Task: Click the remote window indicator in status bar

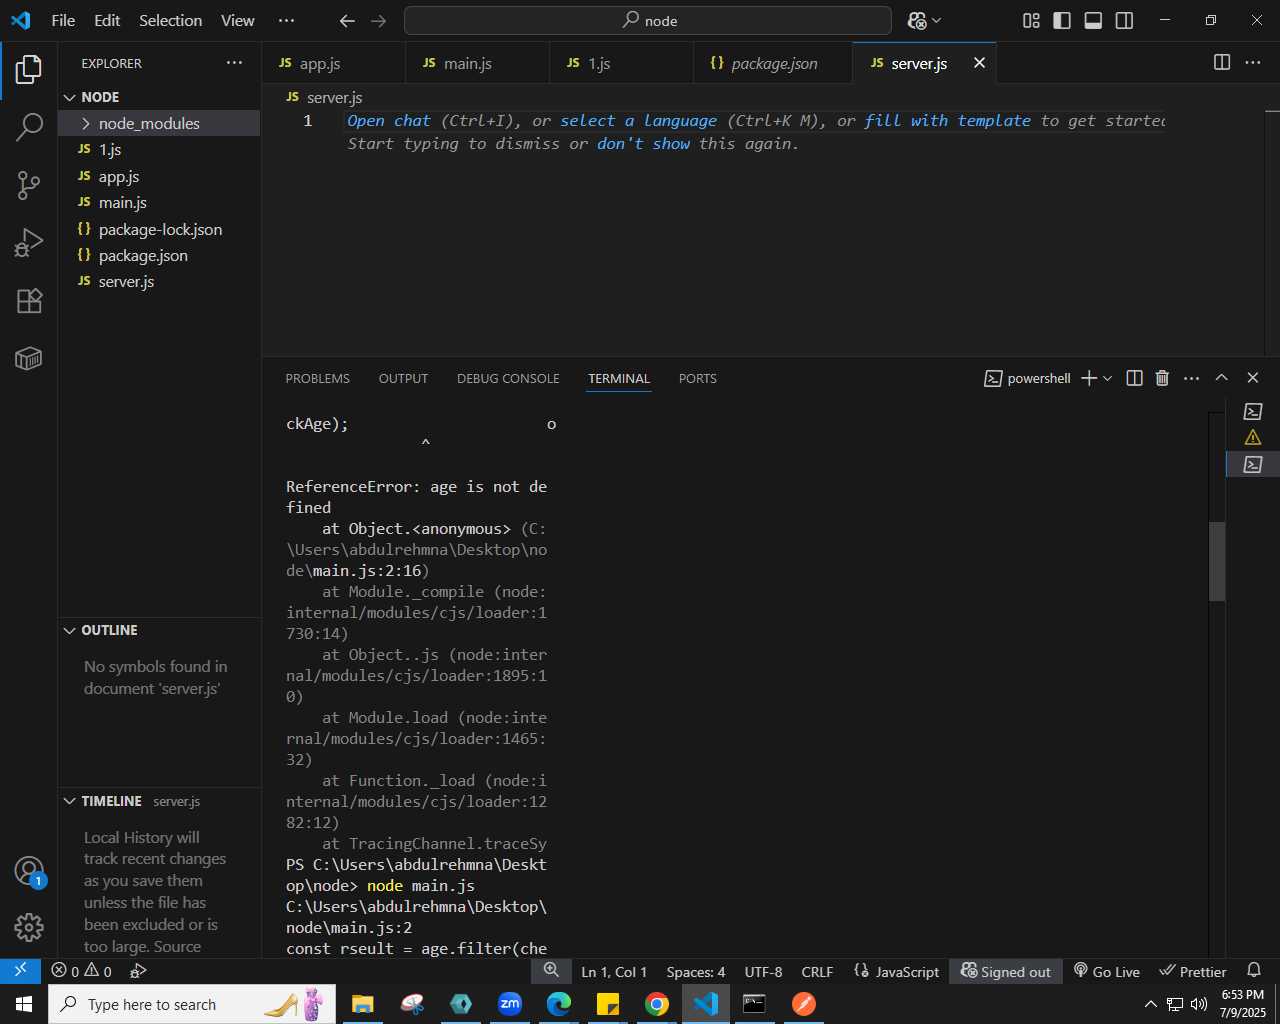Action: [20, 971]
